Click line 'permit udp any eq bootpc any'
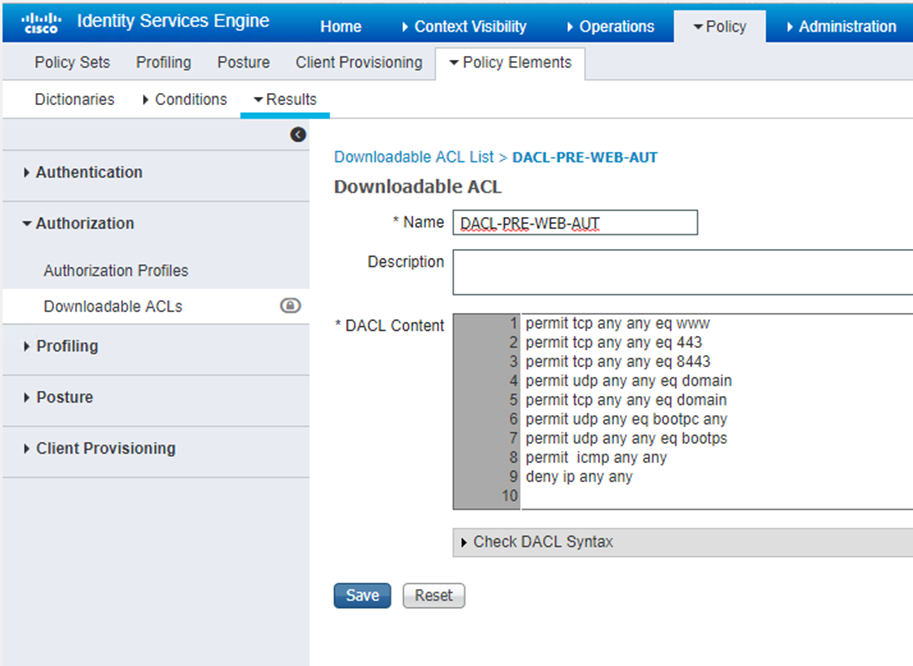Image resolution: width=913 pixels, height=666 pixels. click(x=626, y=419)
